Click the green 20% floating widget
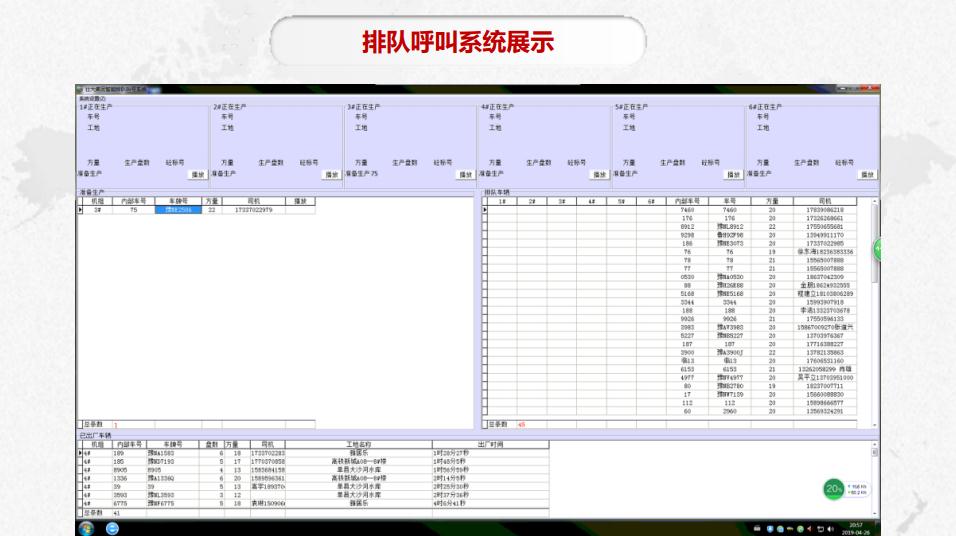 (833, 489)
